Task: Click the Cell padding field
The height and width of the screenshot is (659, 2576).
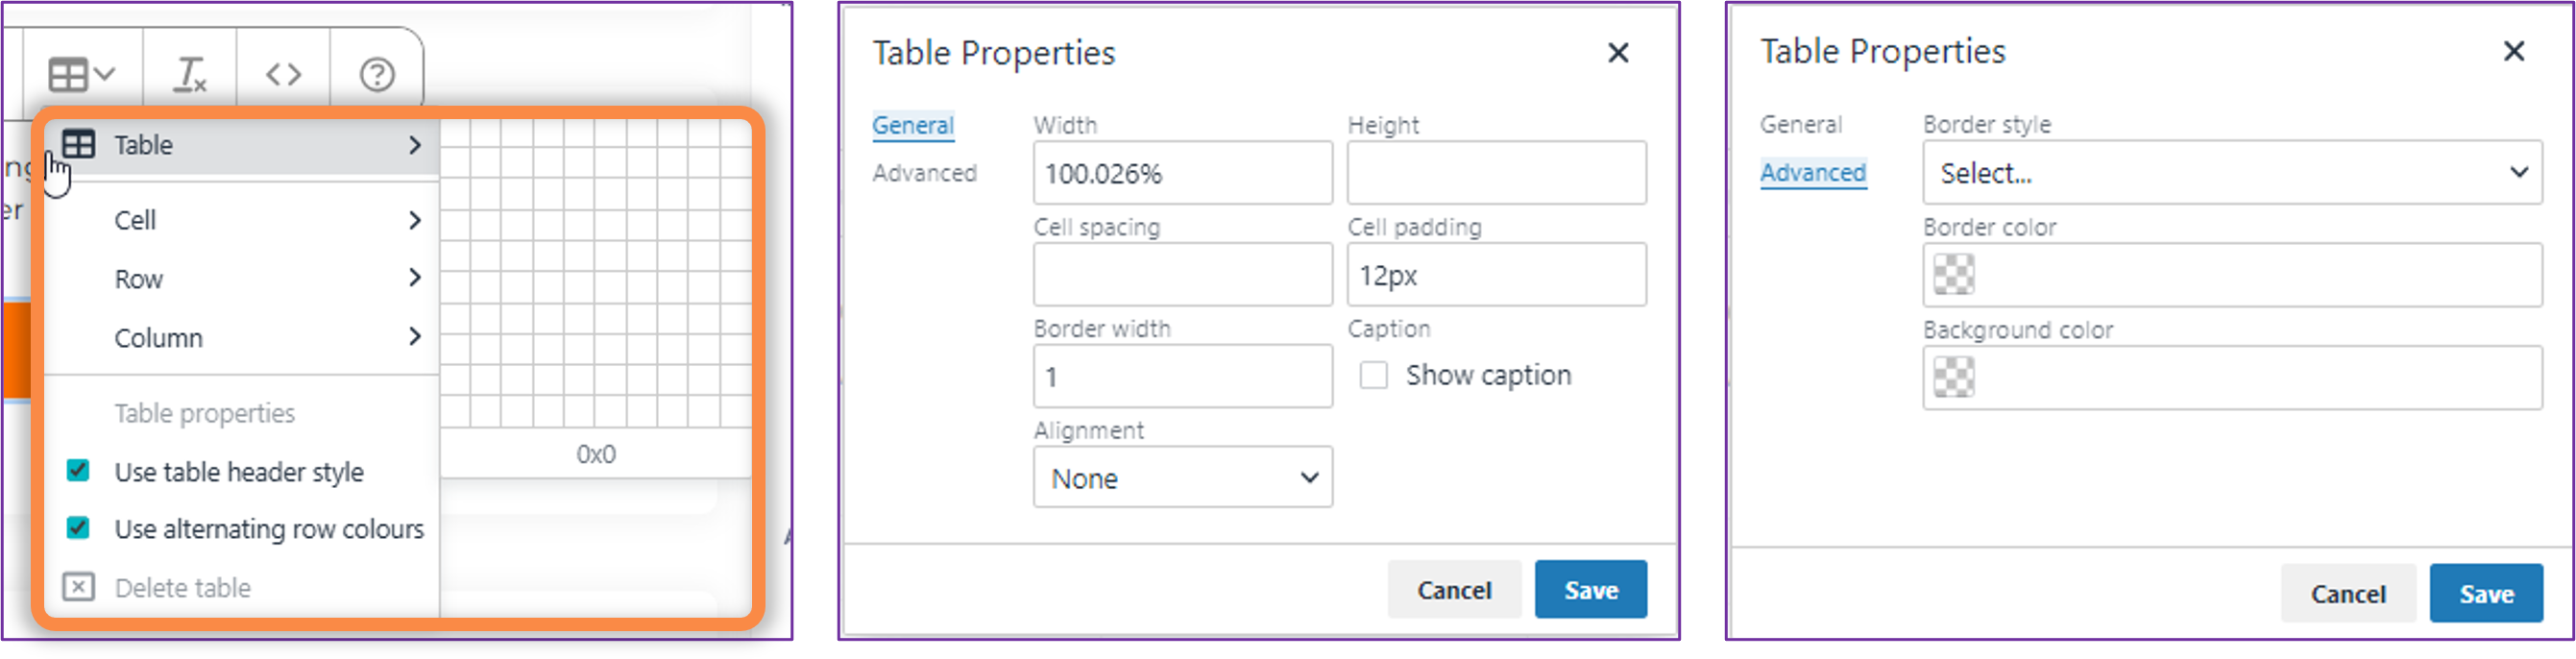Action: pos(1495,275)
